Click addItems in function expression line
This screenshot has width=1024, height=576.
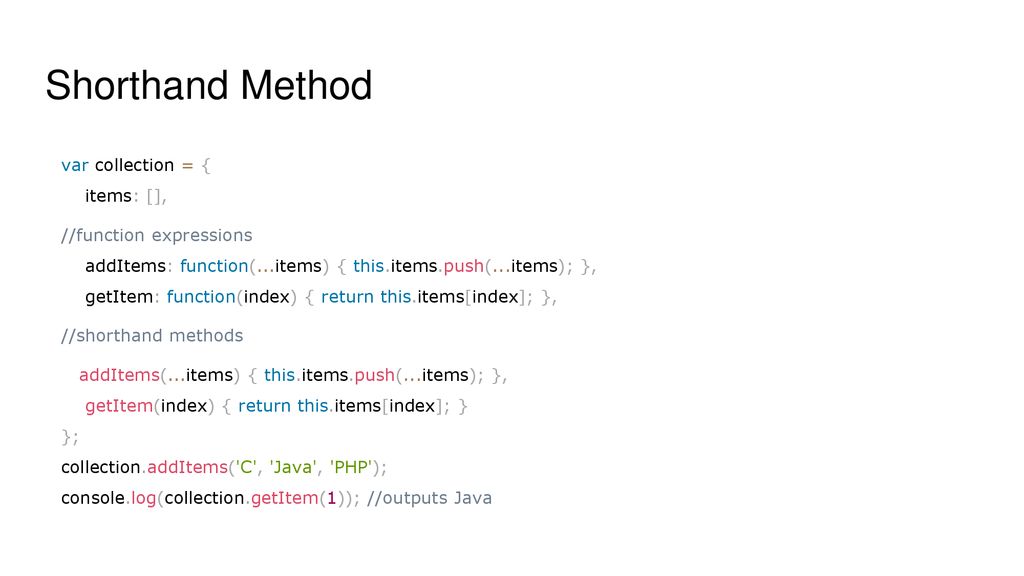point(125,266)
